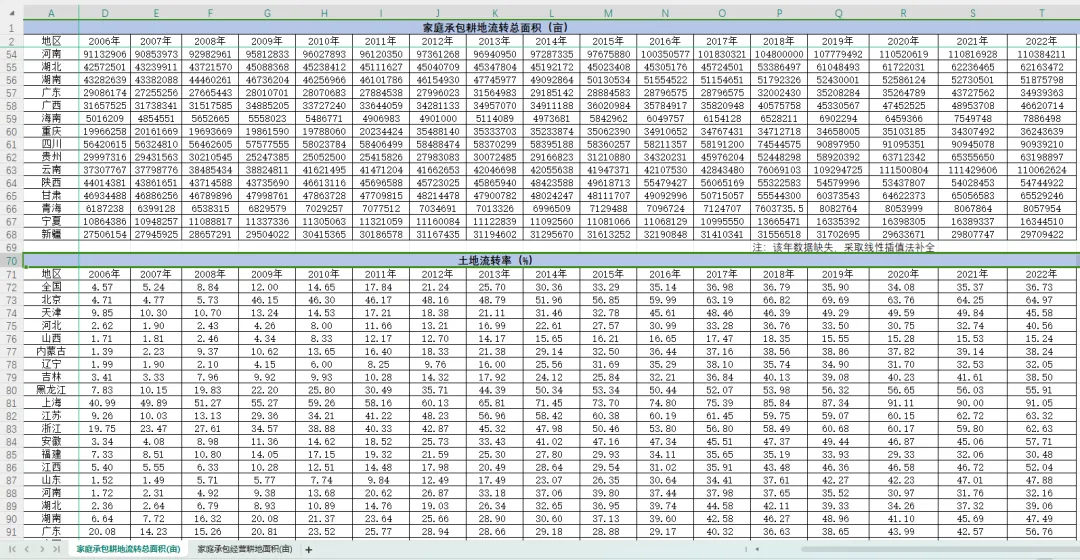Switch to sheet tab 家庭承包经营耕地面积(亩)
Image resolution: width=1080 pixels, height=560 pixels.
click(245, 549)
